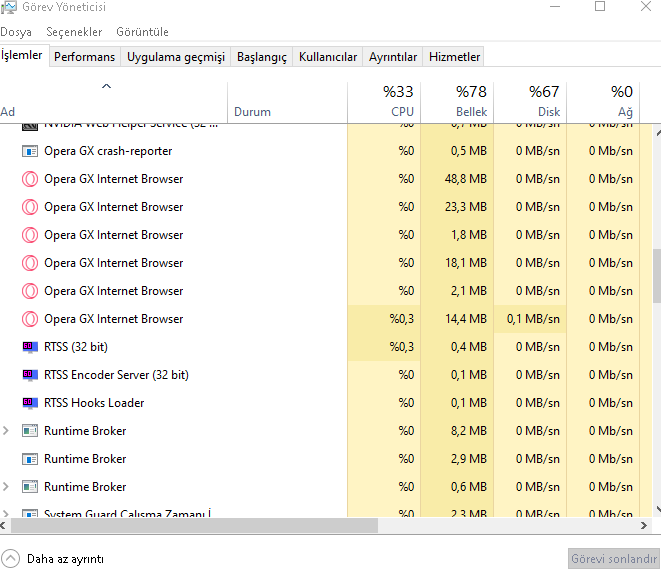Click the 14,4 MB memory value
The image size is (661, 577).
466,319
